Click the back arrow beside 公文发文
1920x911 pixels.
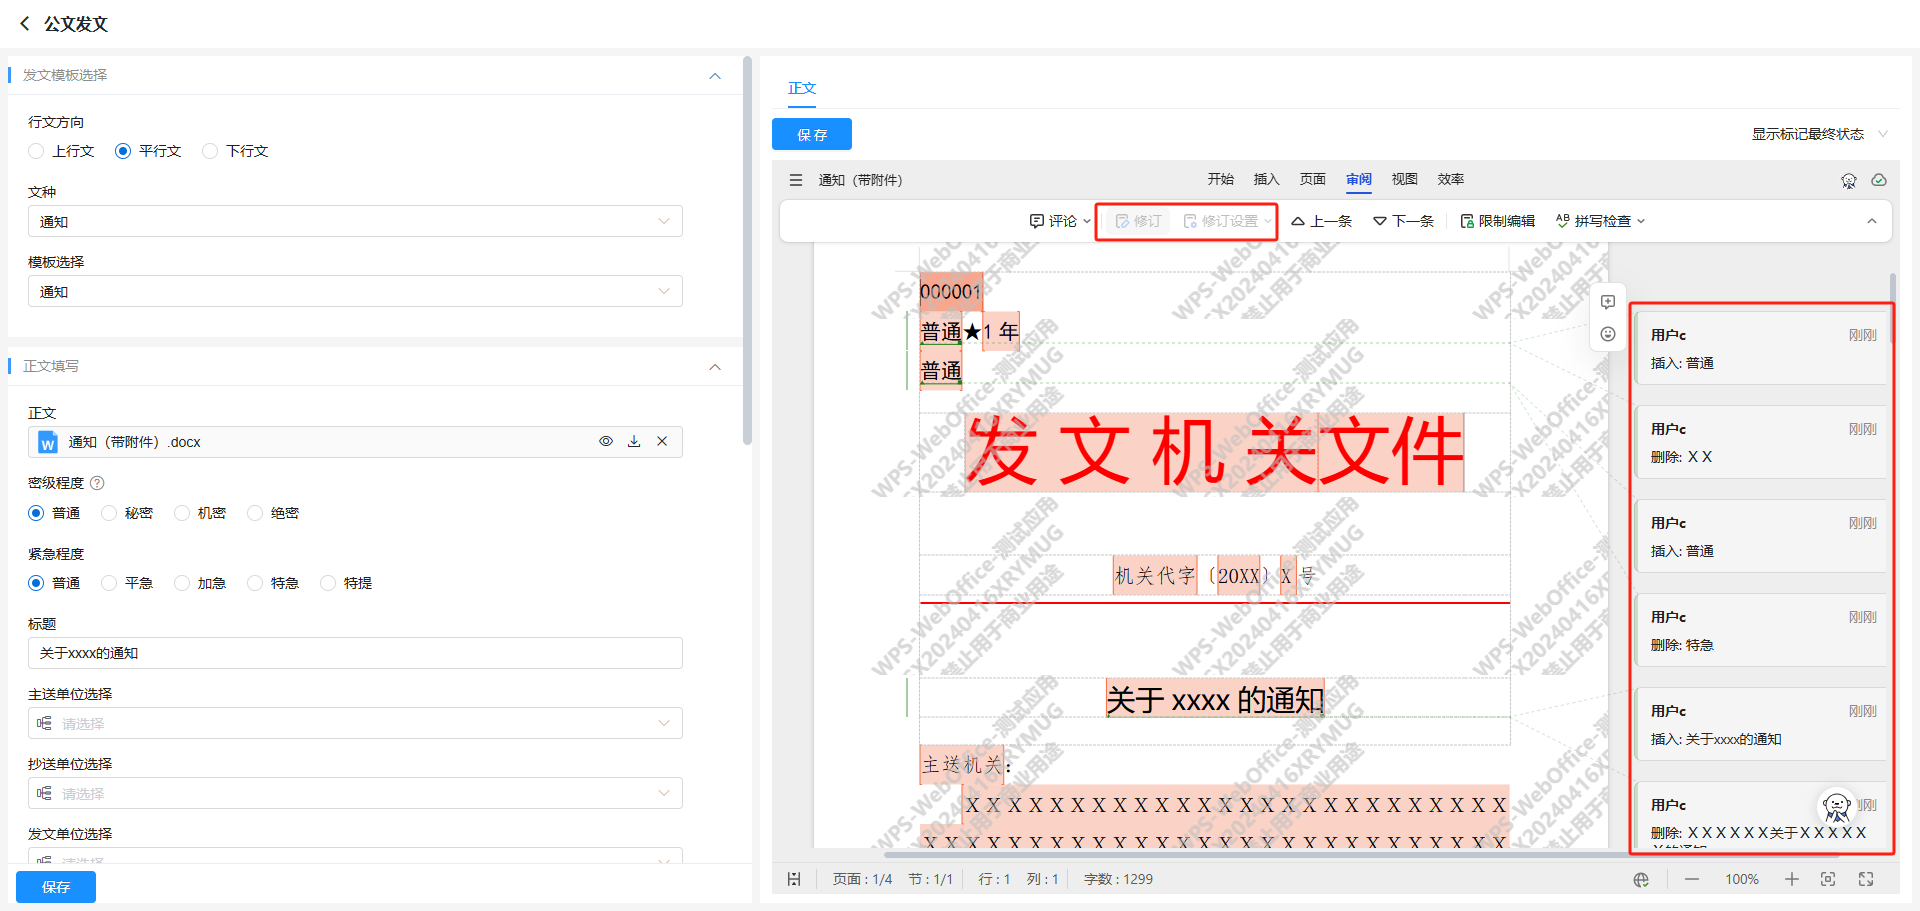(25, 23)
